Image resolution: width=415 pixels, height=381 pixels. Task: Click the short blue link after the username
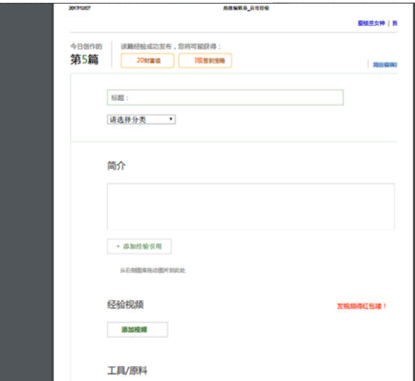(395, 23)
